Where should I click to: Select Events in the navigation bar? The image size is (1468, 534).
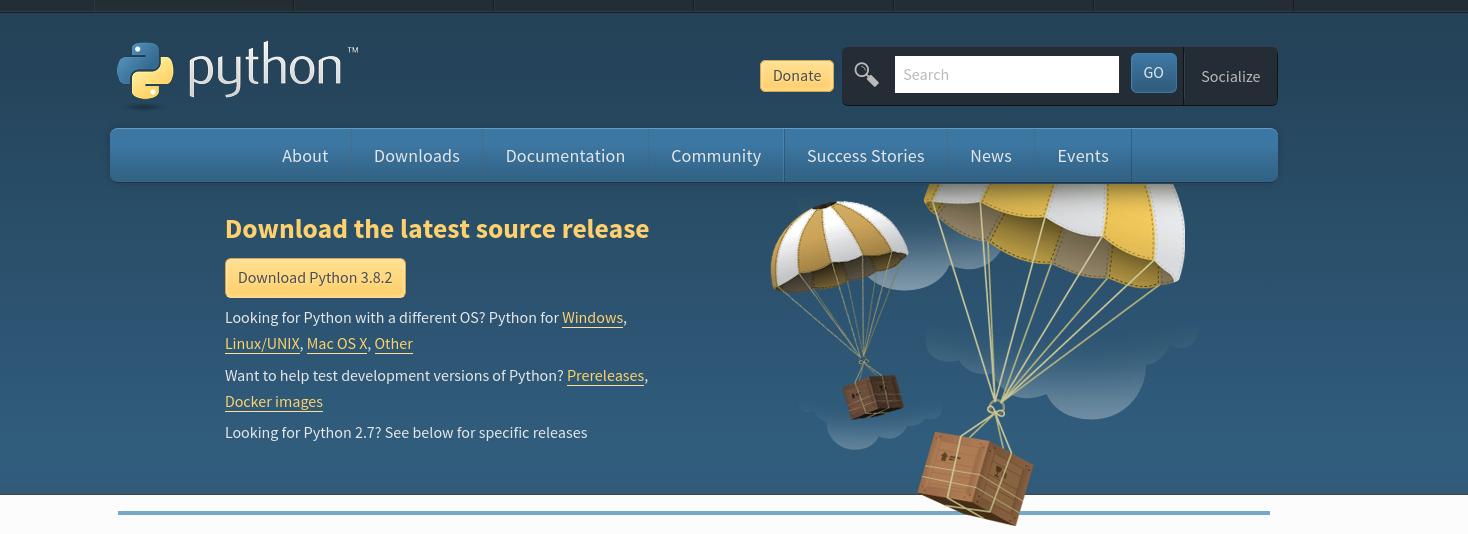click(x=1083, y=156)
